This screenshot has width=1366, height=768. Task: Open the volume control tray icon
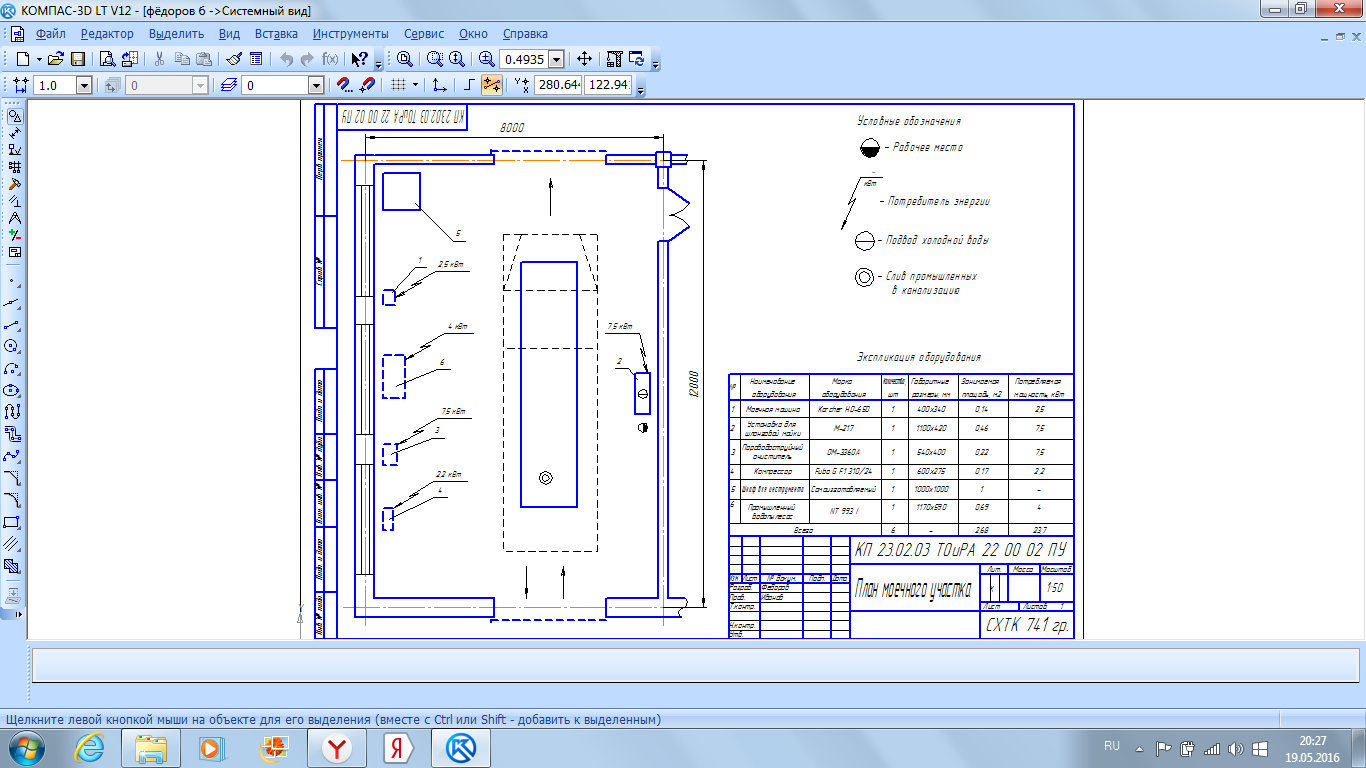click(x=1236, y=748)
